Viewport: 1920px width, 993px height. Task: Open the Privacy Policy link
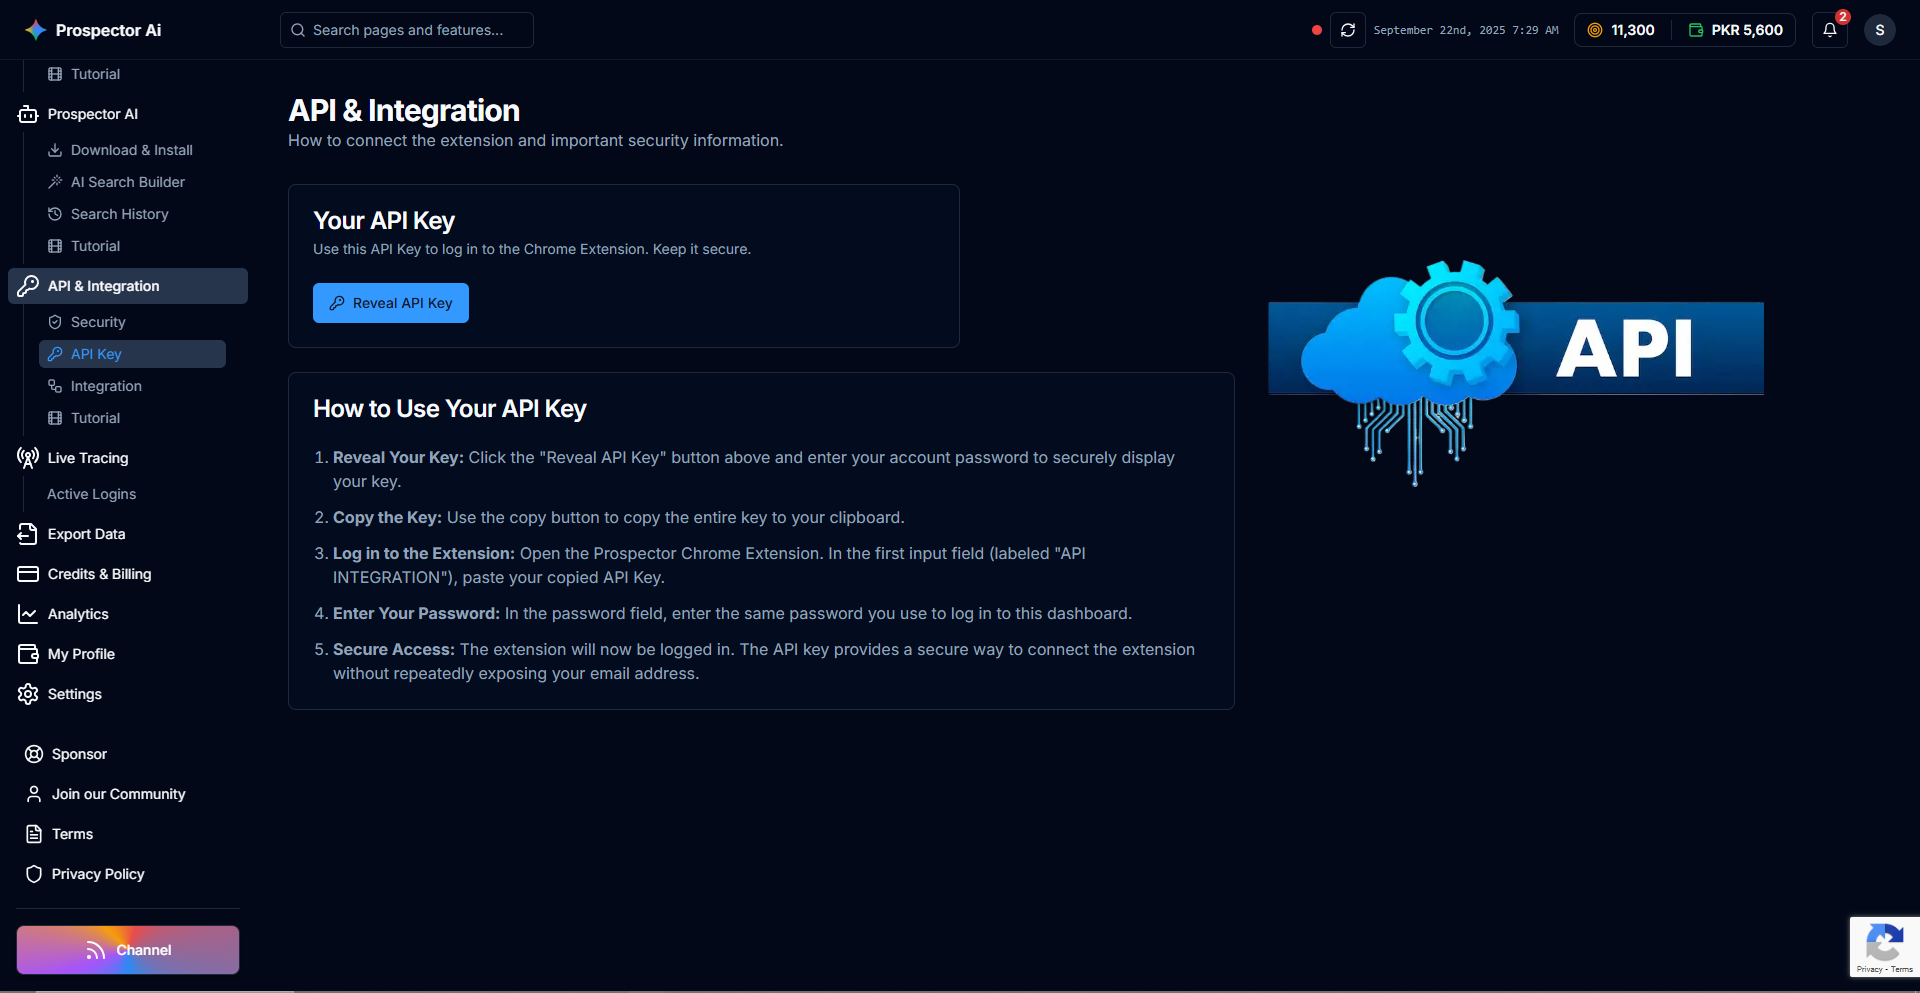97,874
